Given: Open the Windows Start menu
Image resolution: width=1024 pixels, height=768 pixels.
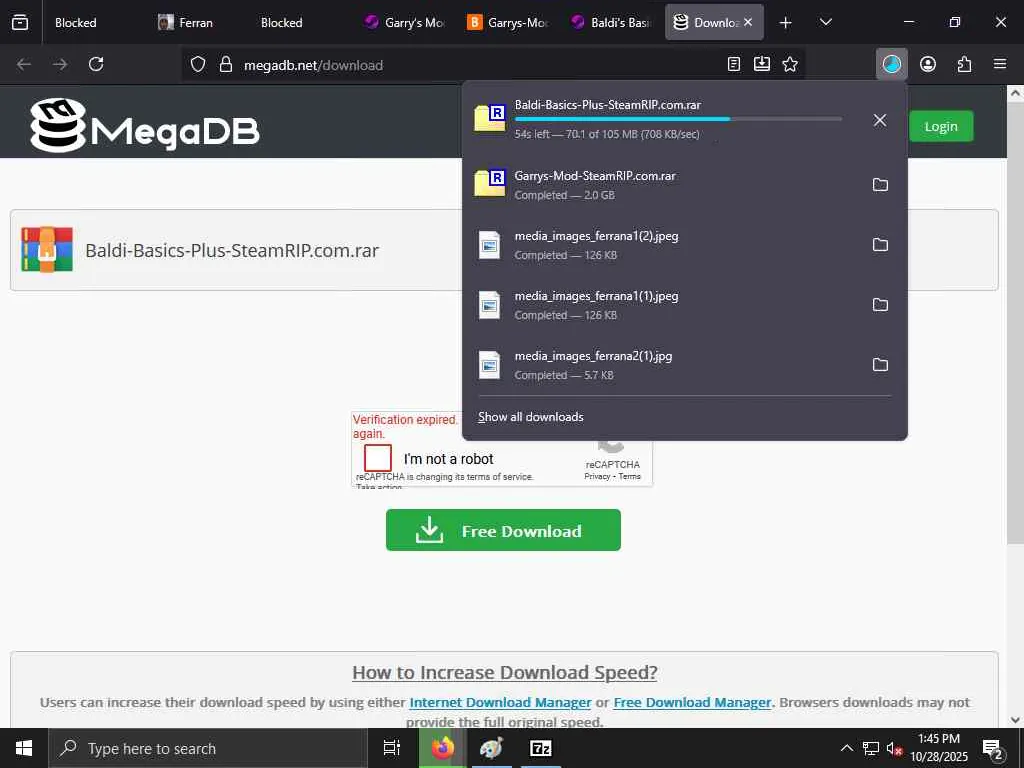Looking at the screenshot, I should (24, 748).
